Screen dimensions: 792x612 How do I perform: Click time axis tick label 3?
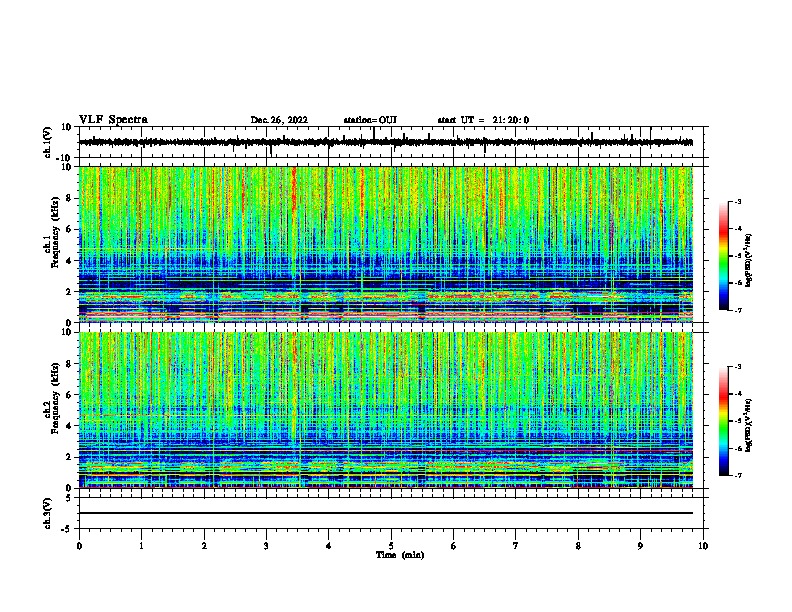click(x=266, y=546)
